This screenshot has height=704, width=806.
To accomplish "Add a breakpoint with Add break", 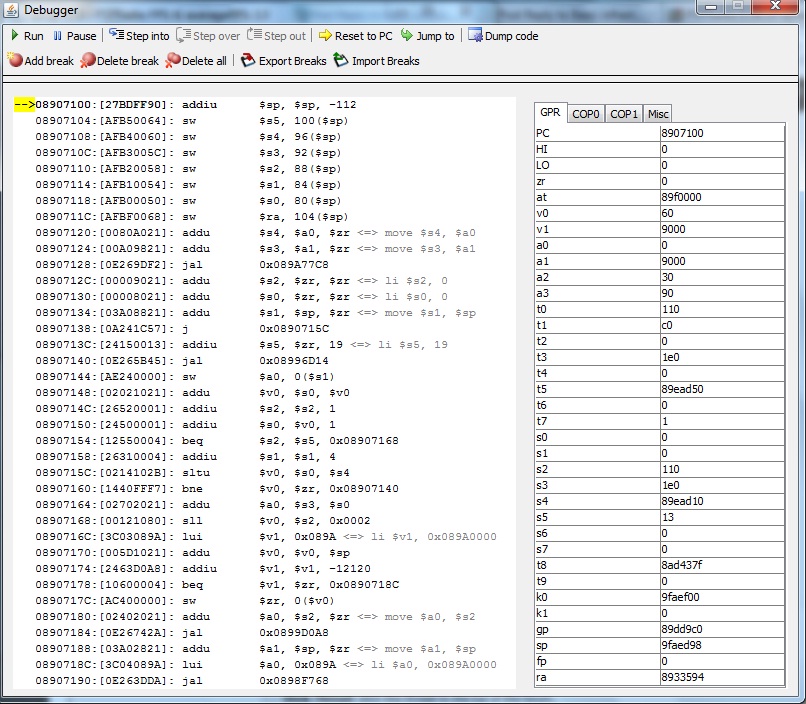I will (41, 61).
